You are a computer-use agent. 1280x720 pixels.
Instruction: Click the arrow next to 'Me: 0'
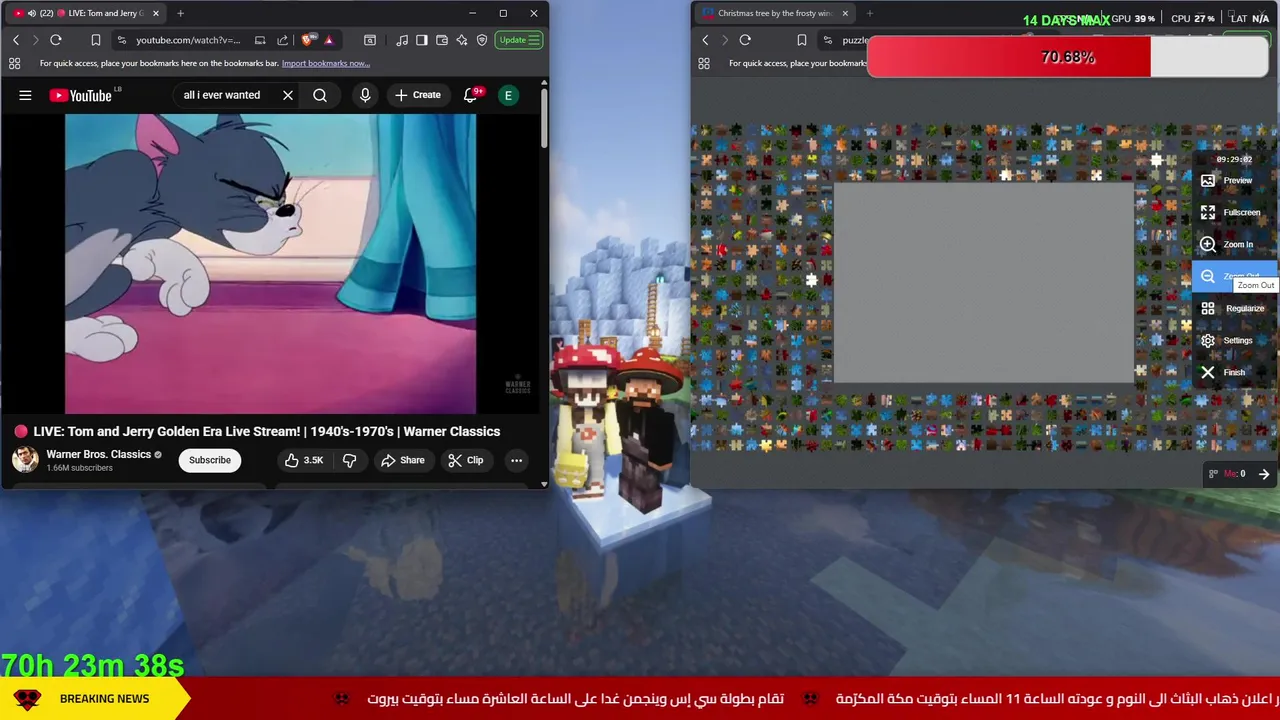click(1264, 474)
